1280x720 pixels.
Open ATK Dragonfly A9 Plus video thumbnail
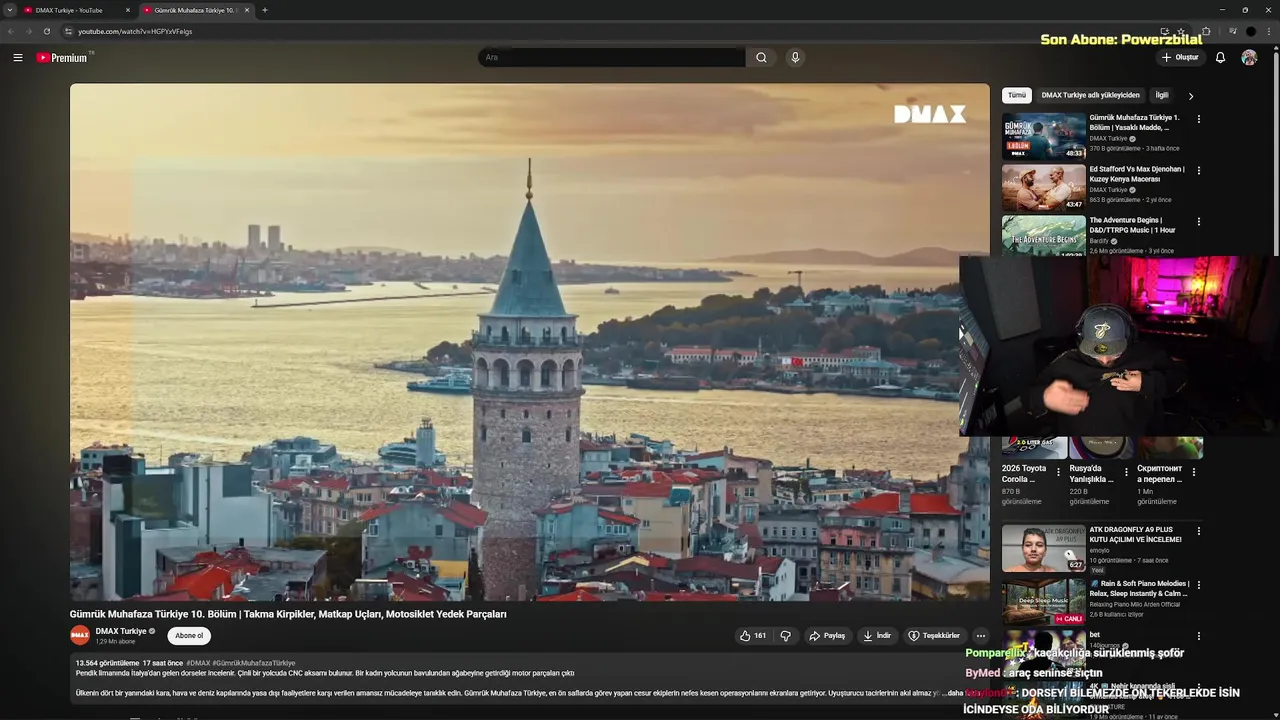(x=1044, y=548)
